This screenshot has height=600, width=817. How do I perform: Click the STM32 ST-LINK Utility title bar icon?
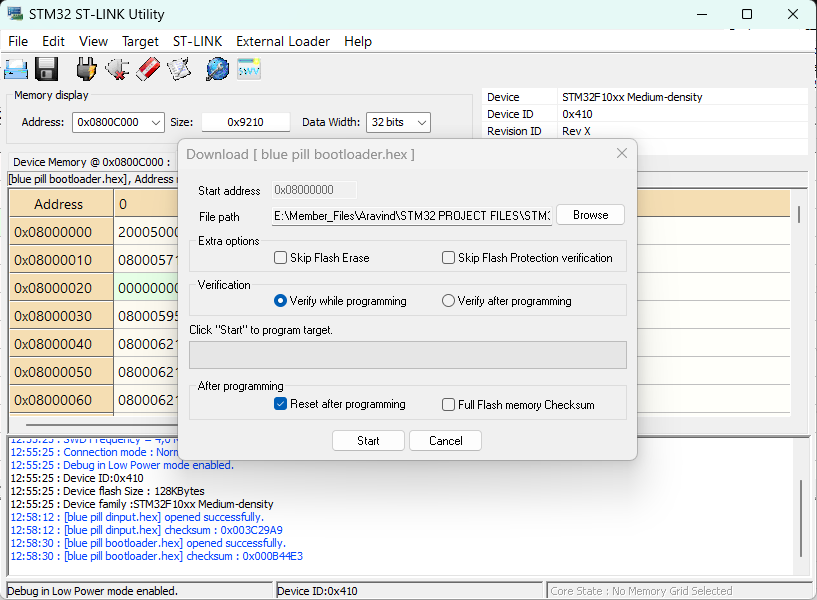(15, 14)
